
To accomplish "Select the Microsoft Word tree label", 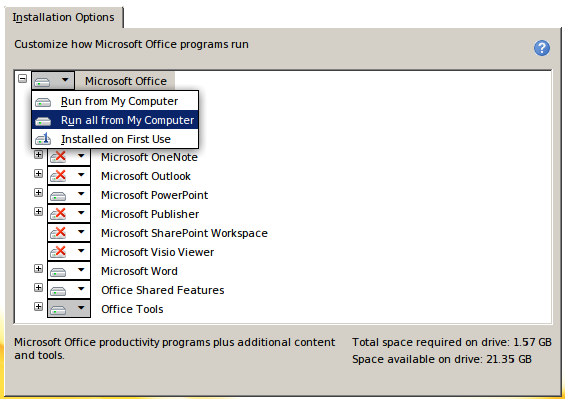I will click(139, 271).
